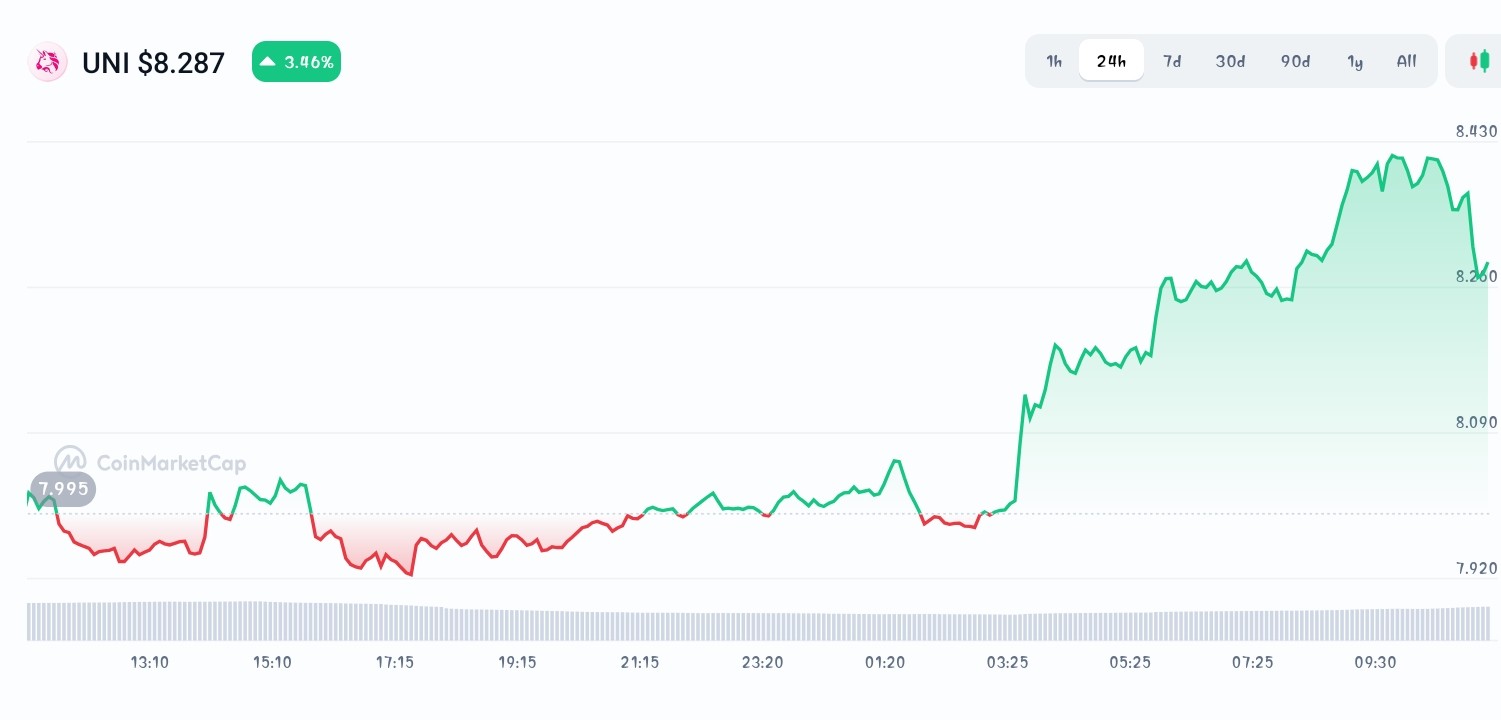Click the 7.920 y-axis label
Screen dimensions: 1501x720
tap(1476, 569)
